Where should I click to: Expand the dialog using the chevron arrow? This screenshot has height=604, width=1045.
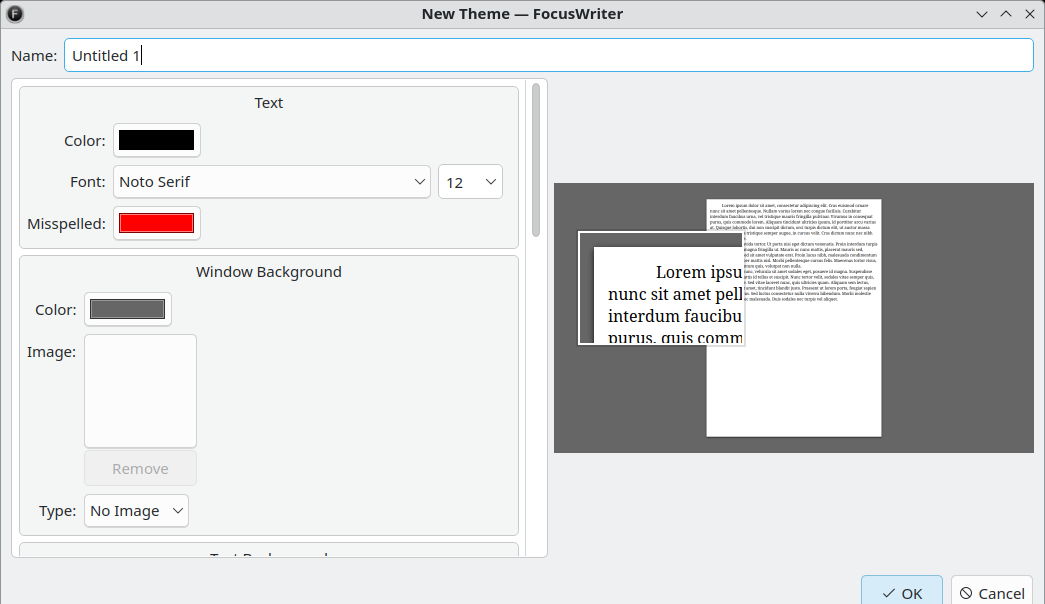coord(981,14)
